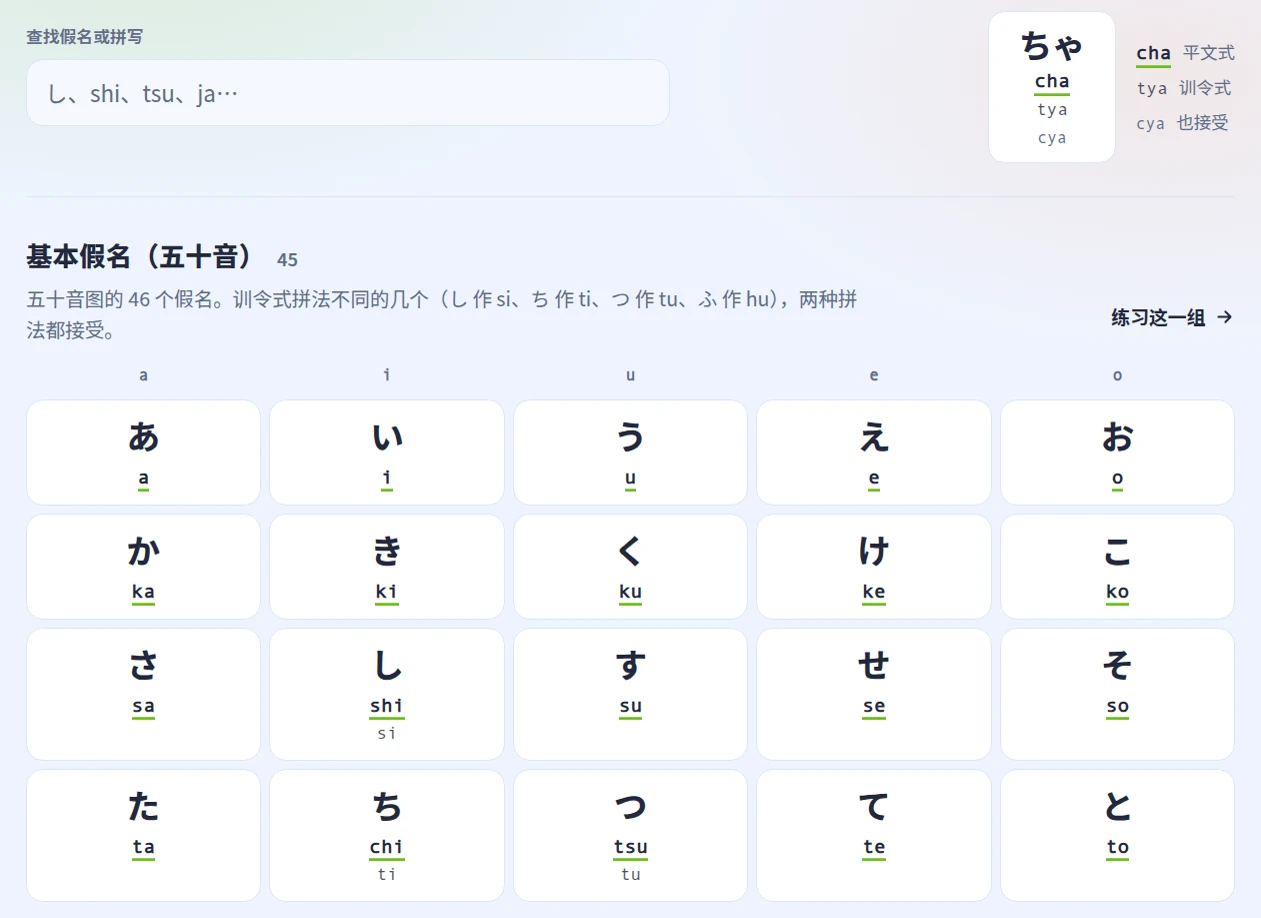Click 'cya' in the legend list
Screen dimensions: 1261x918
(x=1151, y=124)
